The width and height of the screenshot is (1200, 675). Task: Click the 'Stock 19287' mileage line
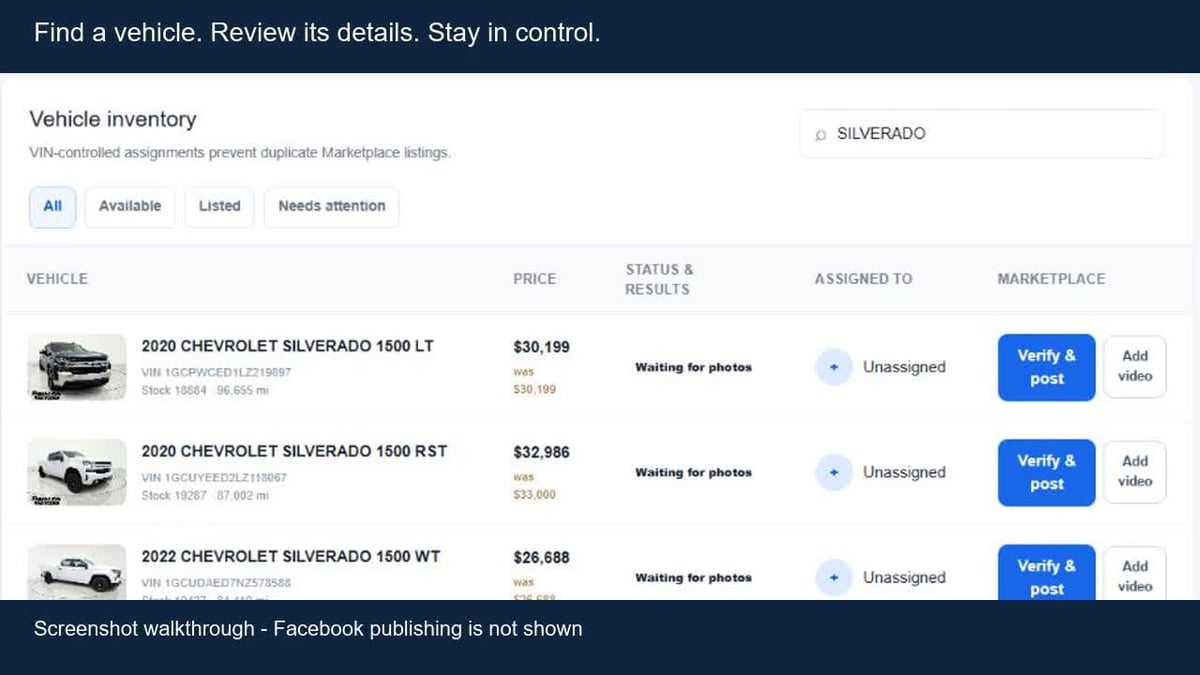[x=205, y=495]
